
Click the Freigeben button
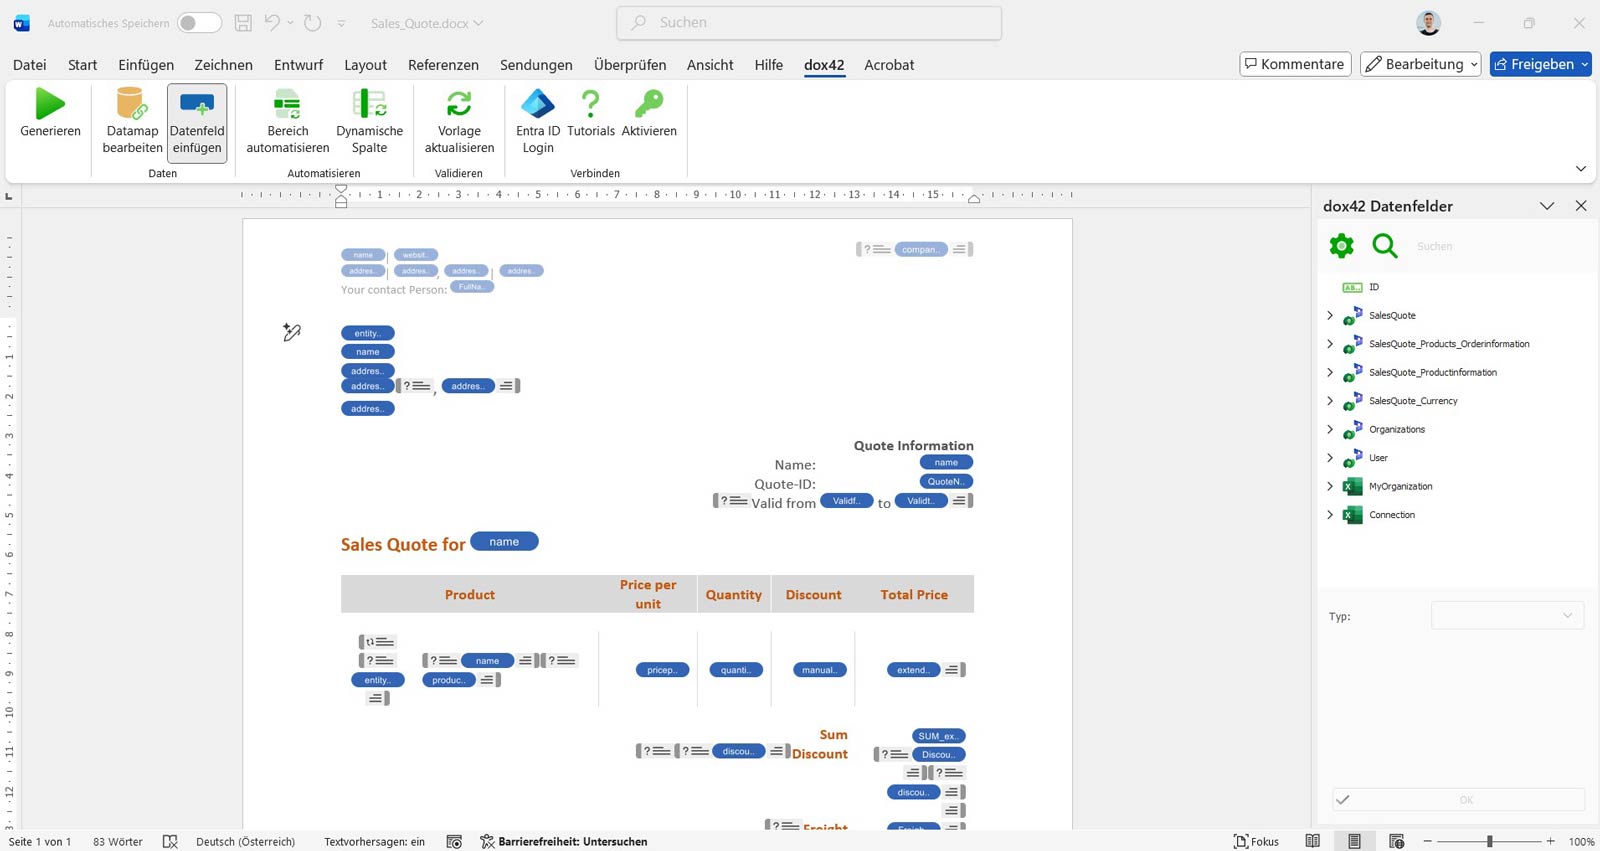point(1541,64)
